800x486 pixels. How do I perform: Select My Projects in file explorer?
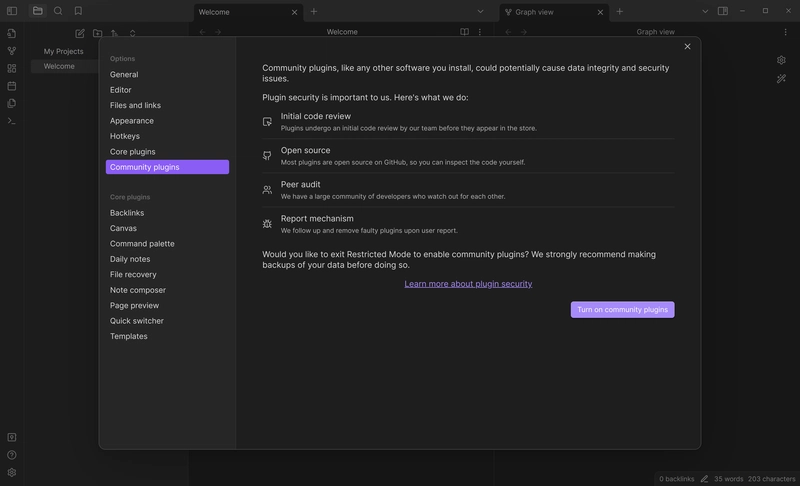(x=64, y=51)
